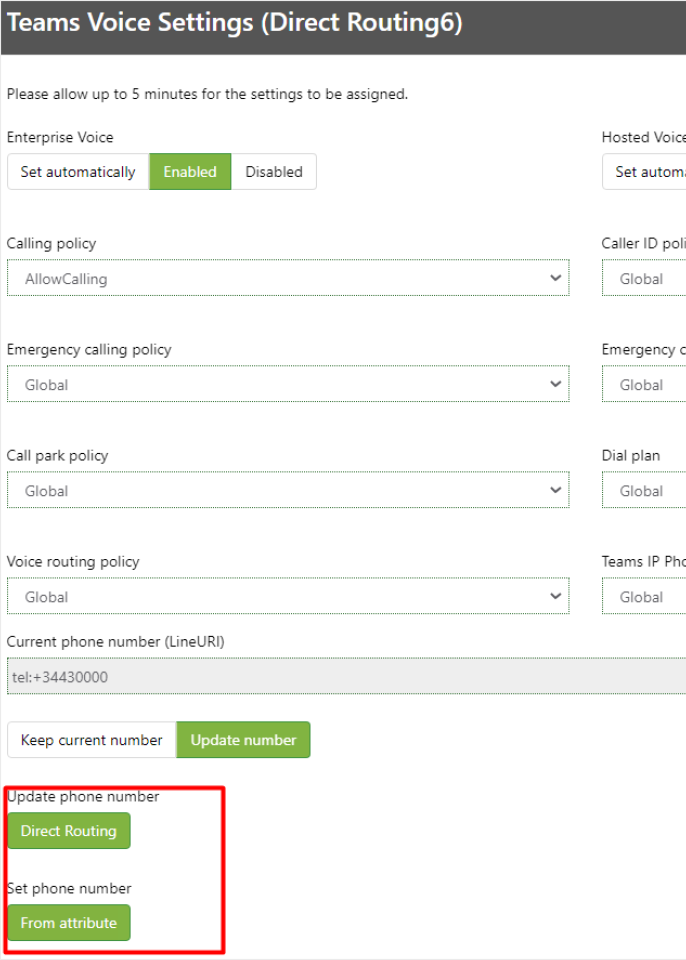Click the Set phone number label
686x960 pixels.
click(x=69, y=888)
